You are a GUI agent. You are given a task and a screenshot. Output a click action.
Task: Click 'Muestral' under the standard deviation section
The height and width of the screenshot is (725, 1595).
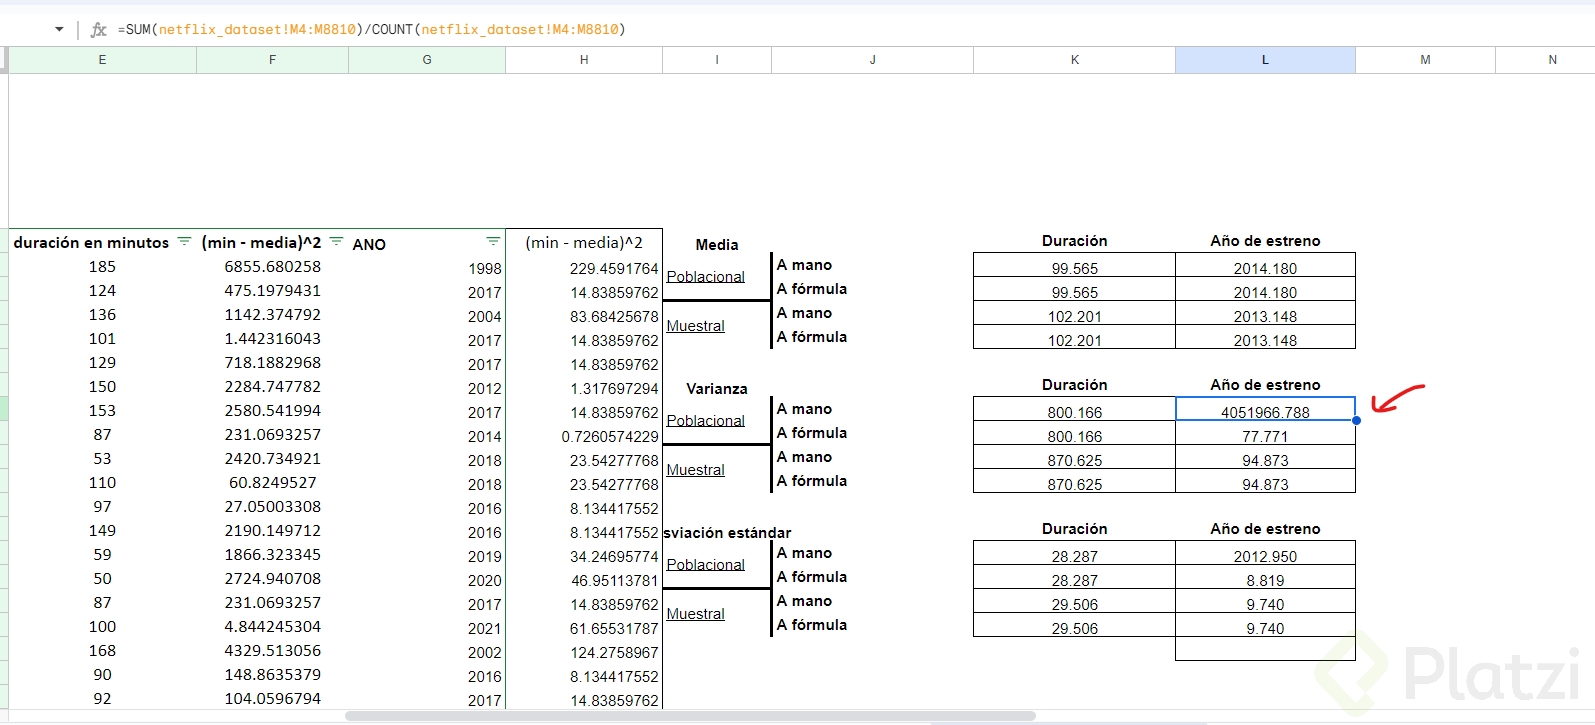point(696,614)
